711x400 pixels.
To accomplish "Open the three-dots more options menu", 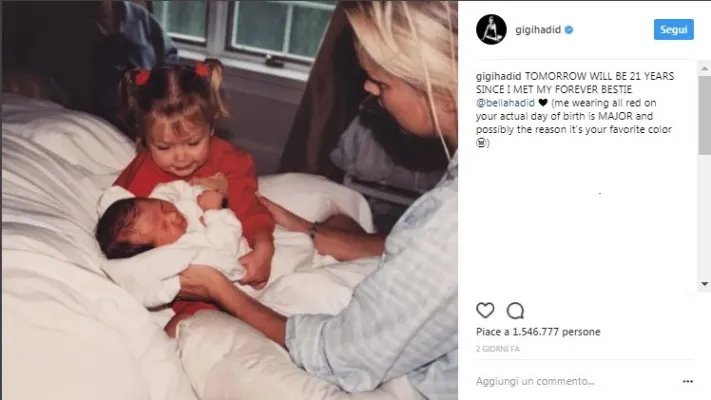I will pyautogui.click(x=687, y=381).
